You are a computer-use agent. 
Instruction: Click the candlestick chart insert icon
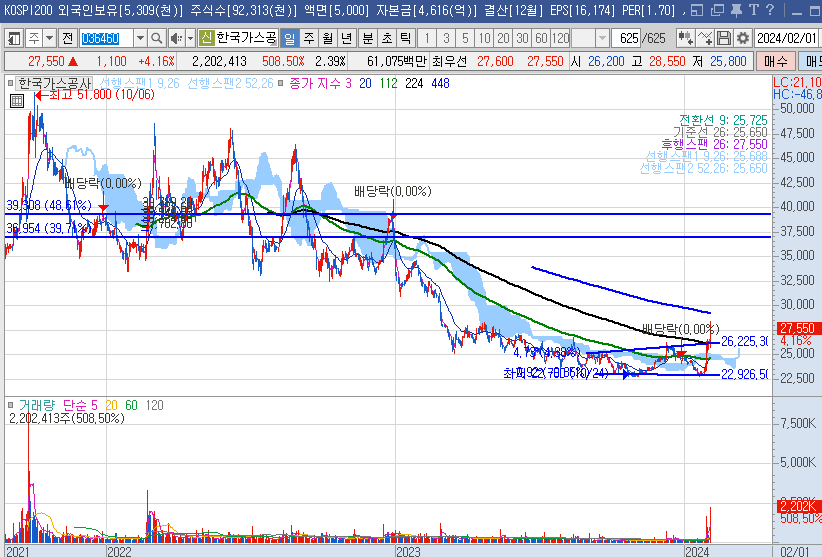pyautogui.click(x=685, y=38)
